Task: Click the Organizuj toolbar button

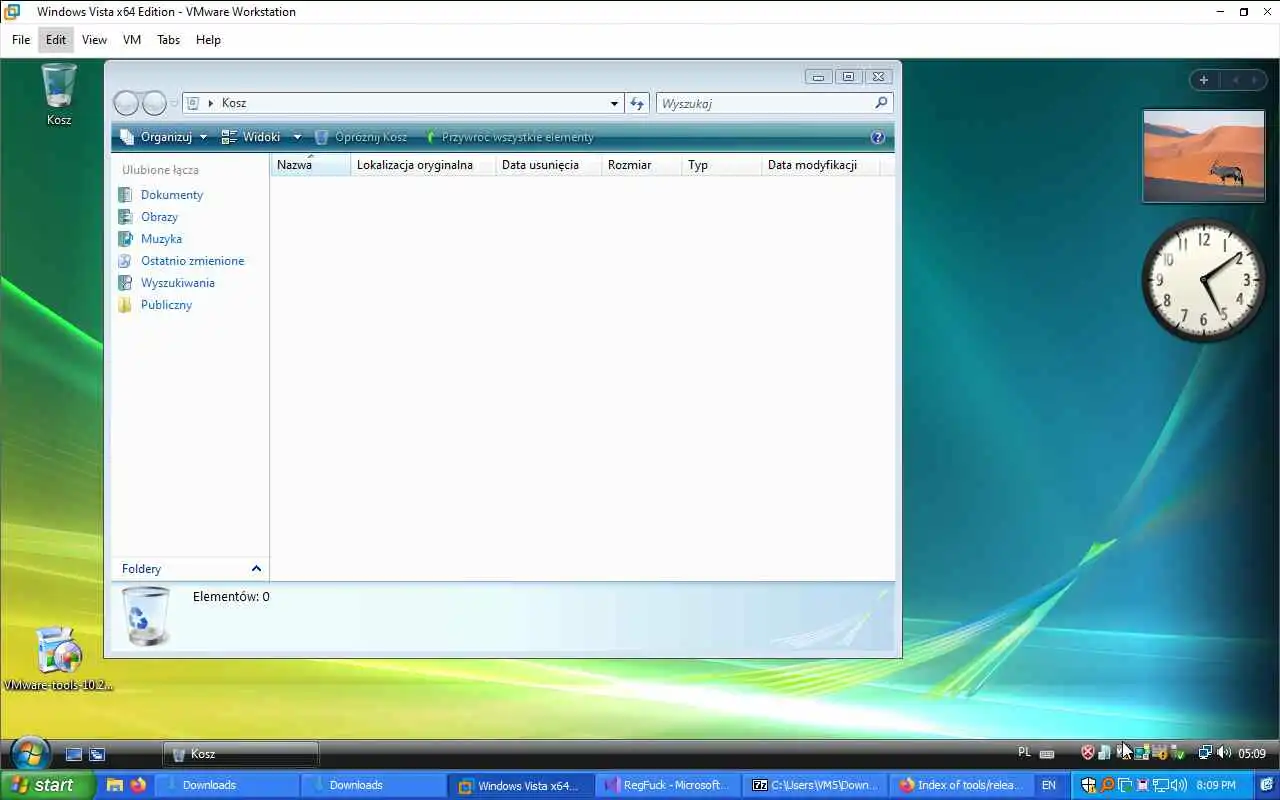Action: coord(163,137)
